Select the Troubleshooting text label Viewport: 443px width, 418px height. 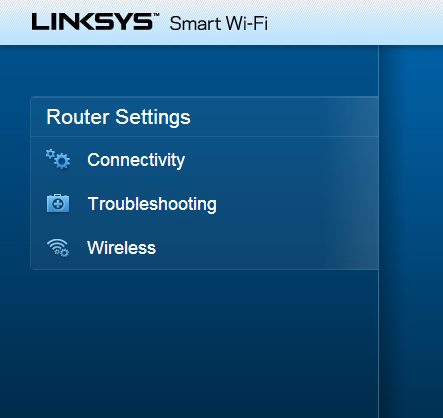click(x=152, y=204)
